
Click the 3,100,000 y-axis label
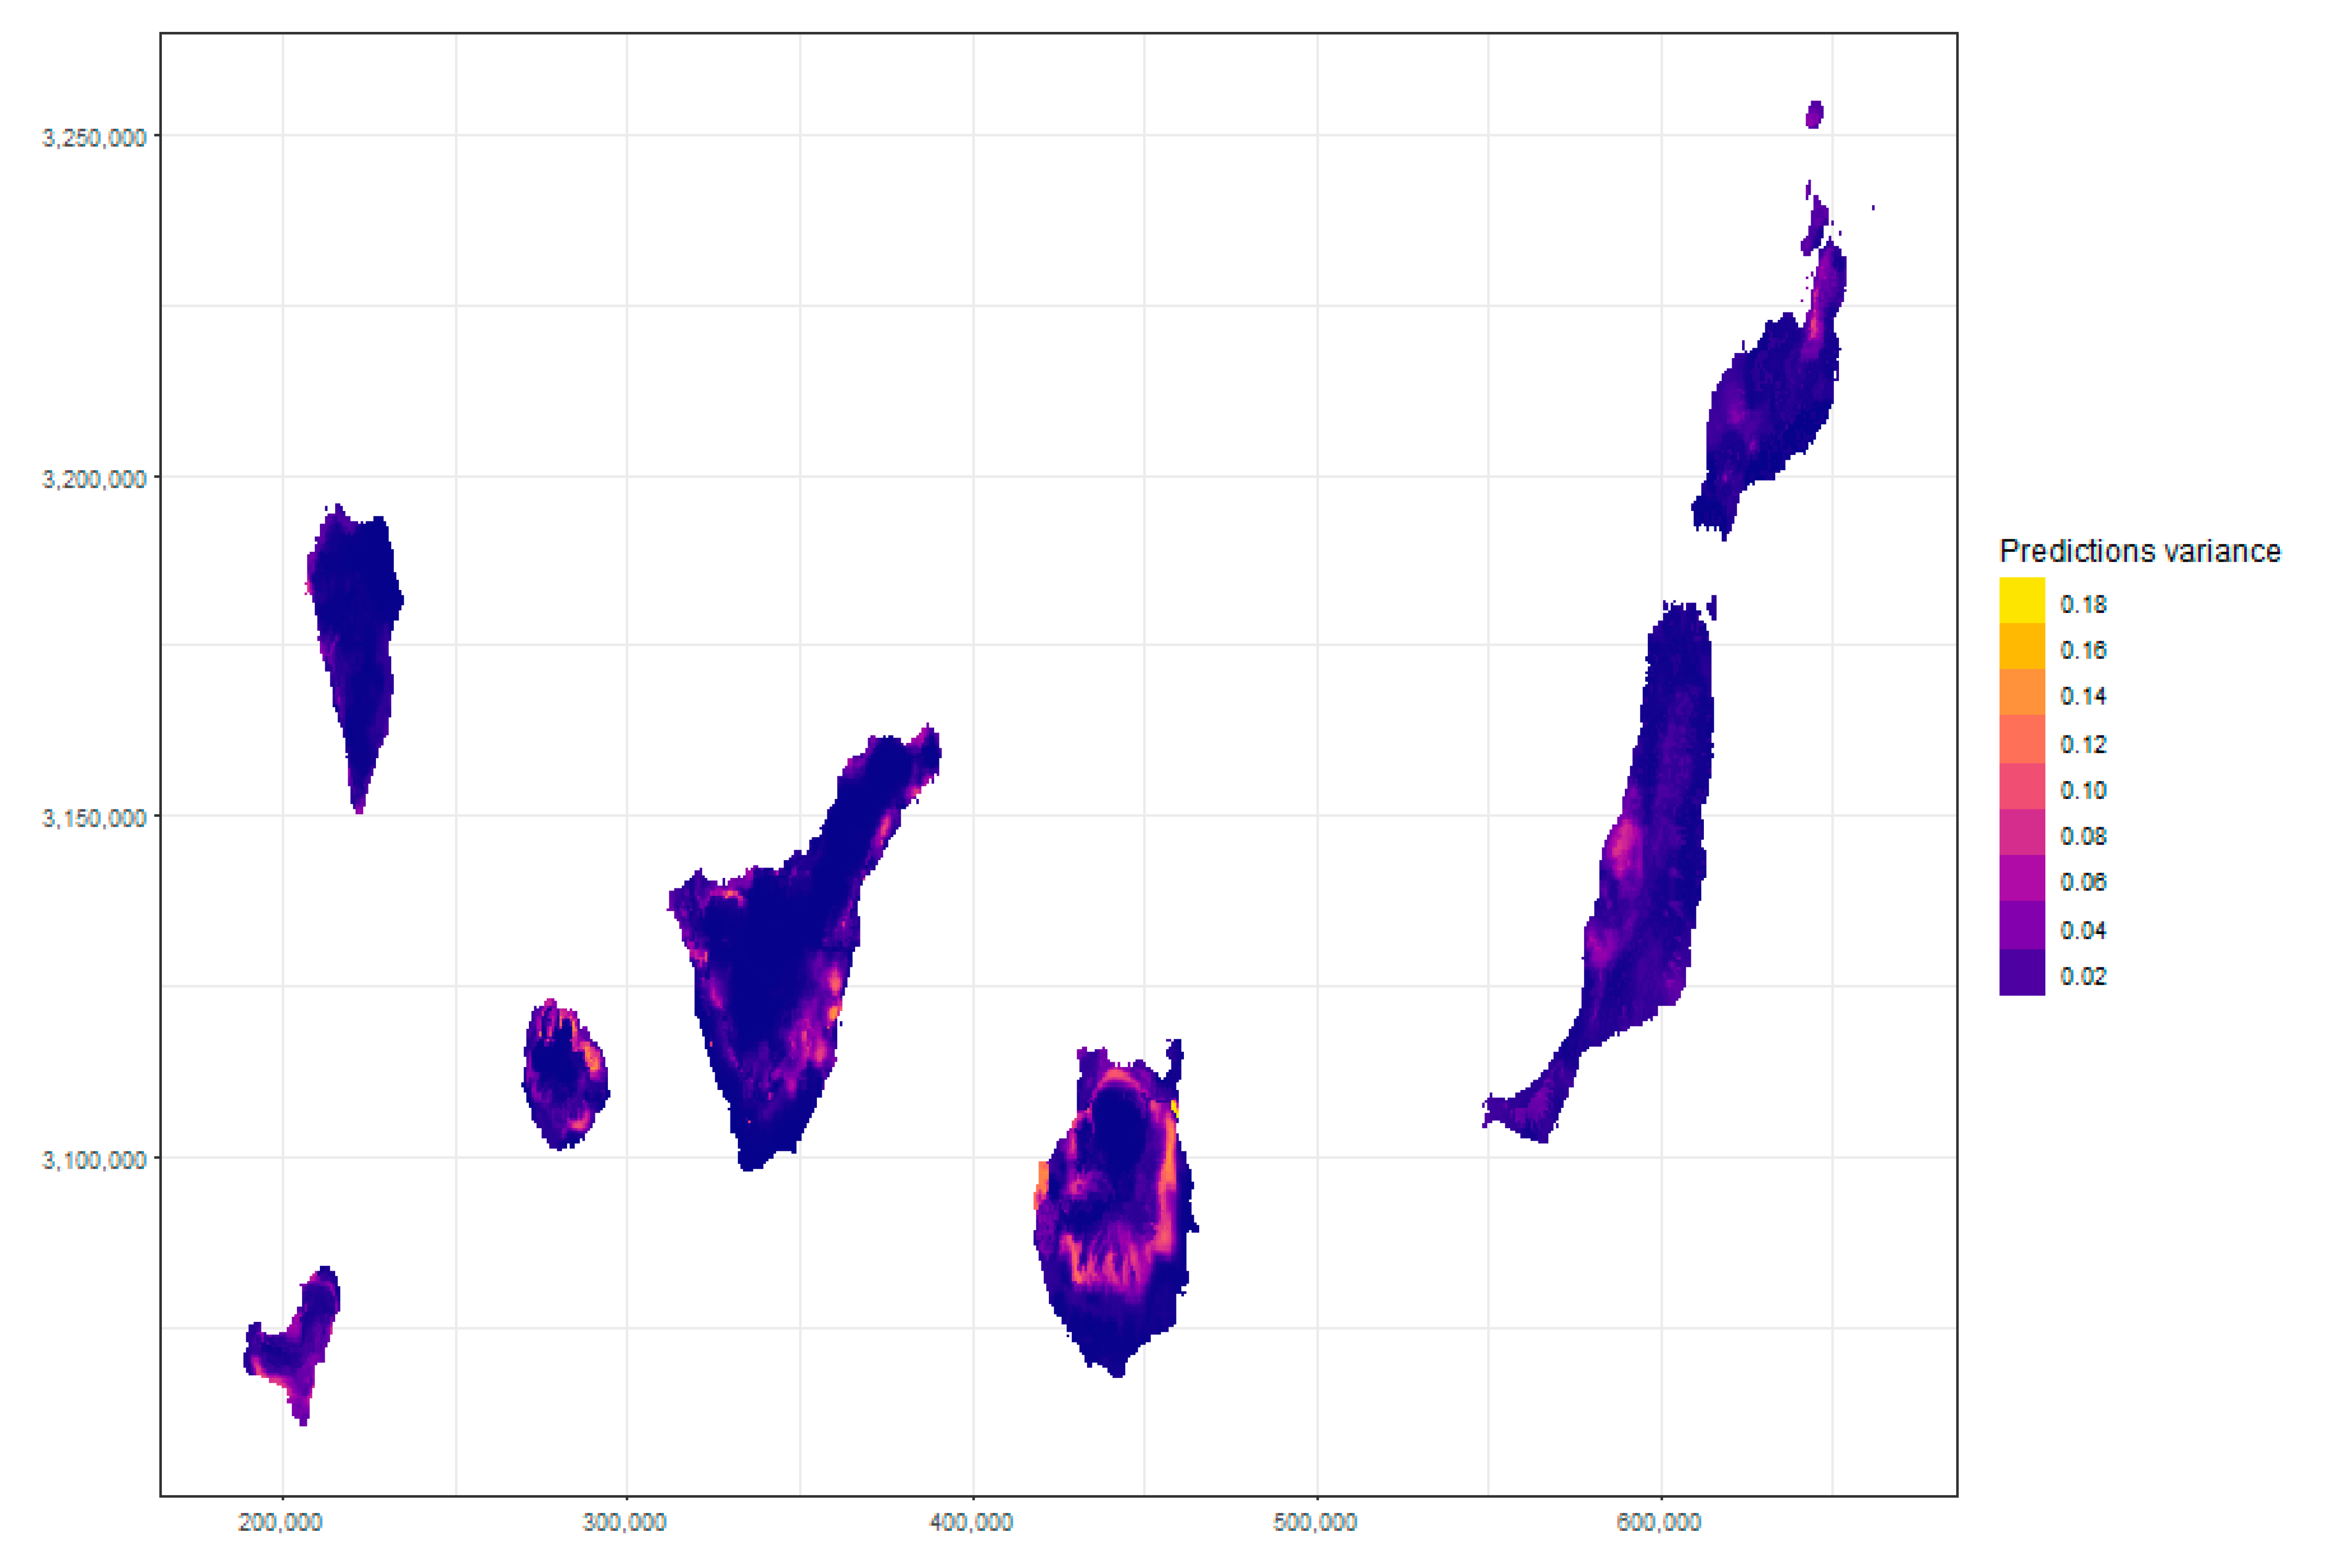click(94, 1159)
